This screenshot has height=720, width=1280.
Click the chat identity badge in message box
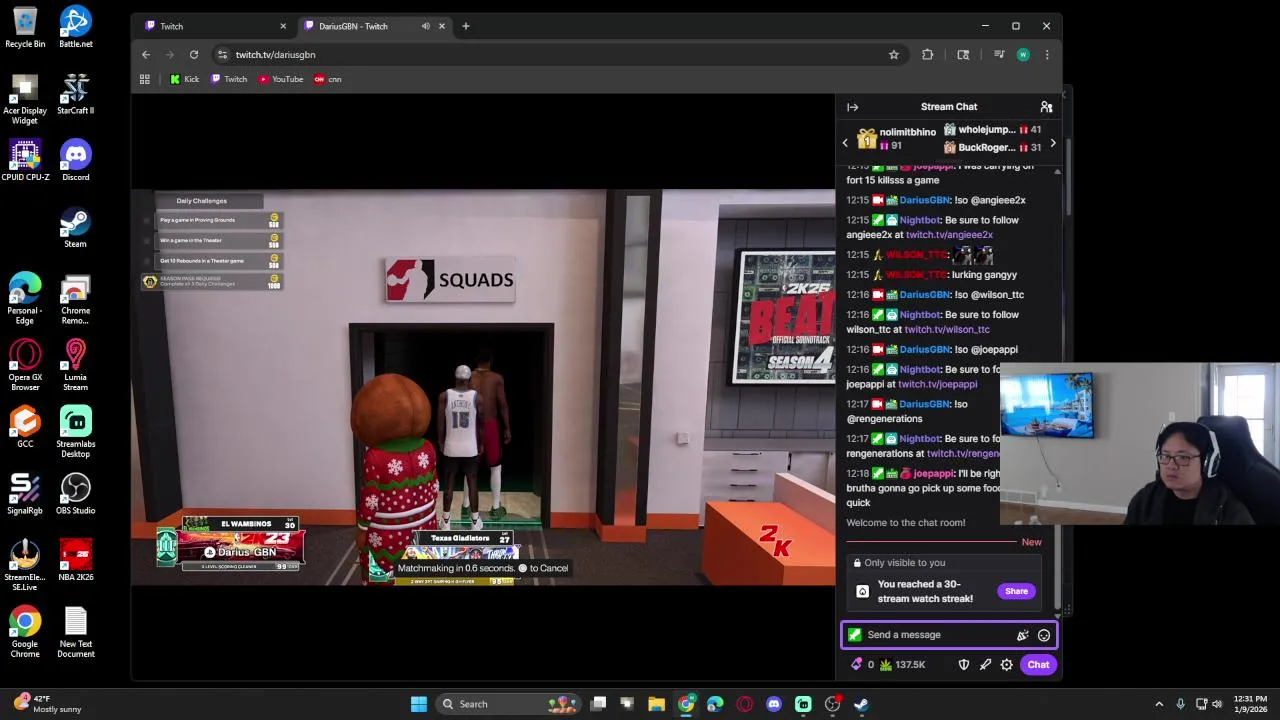click(854, 635)
